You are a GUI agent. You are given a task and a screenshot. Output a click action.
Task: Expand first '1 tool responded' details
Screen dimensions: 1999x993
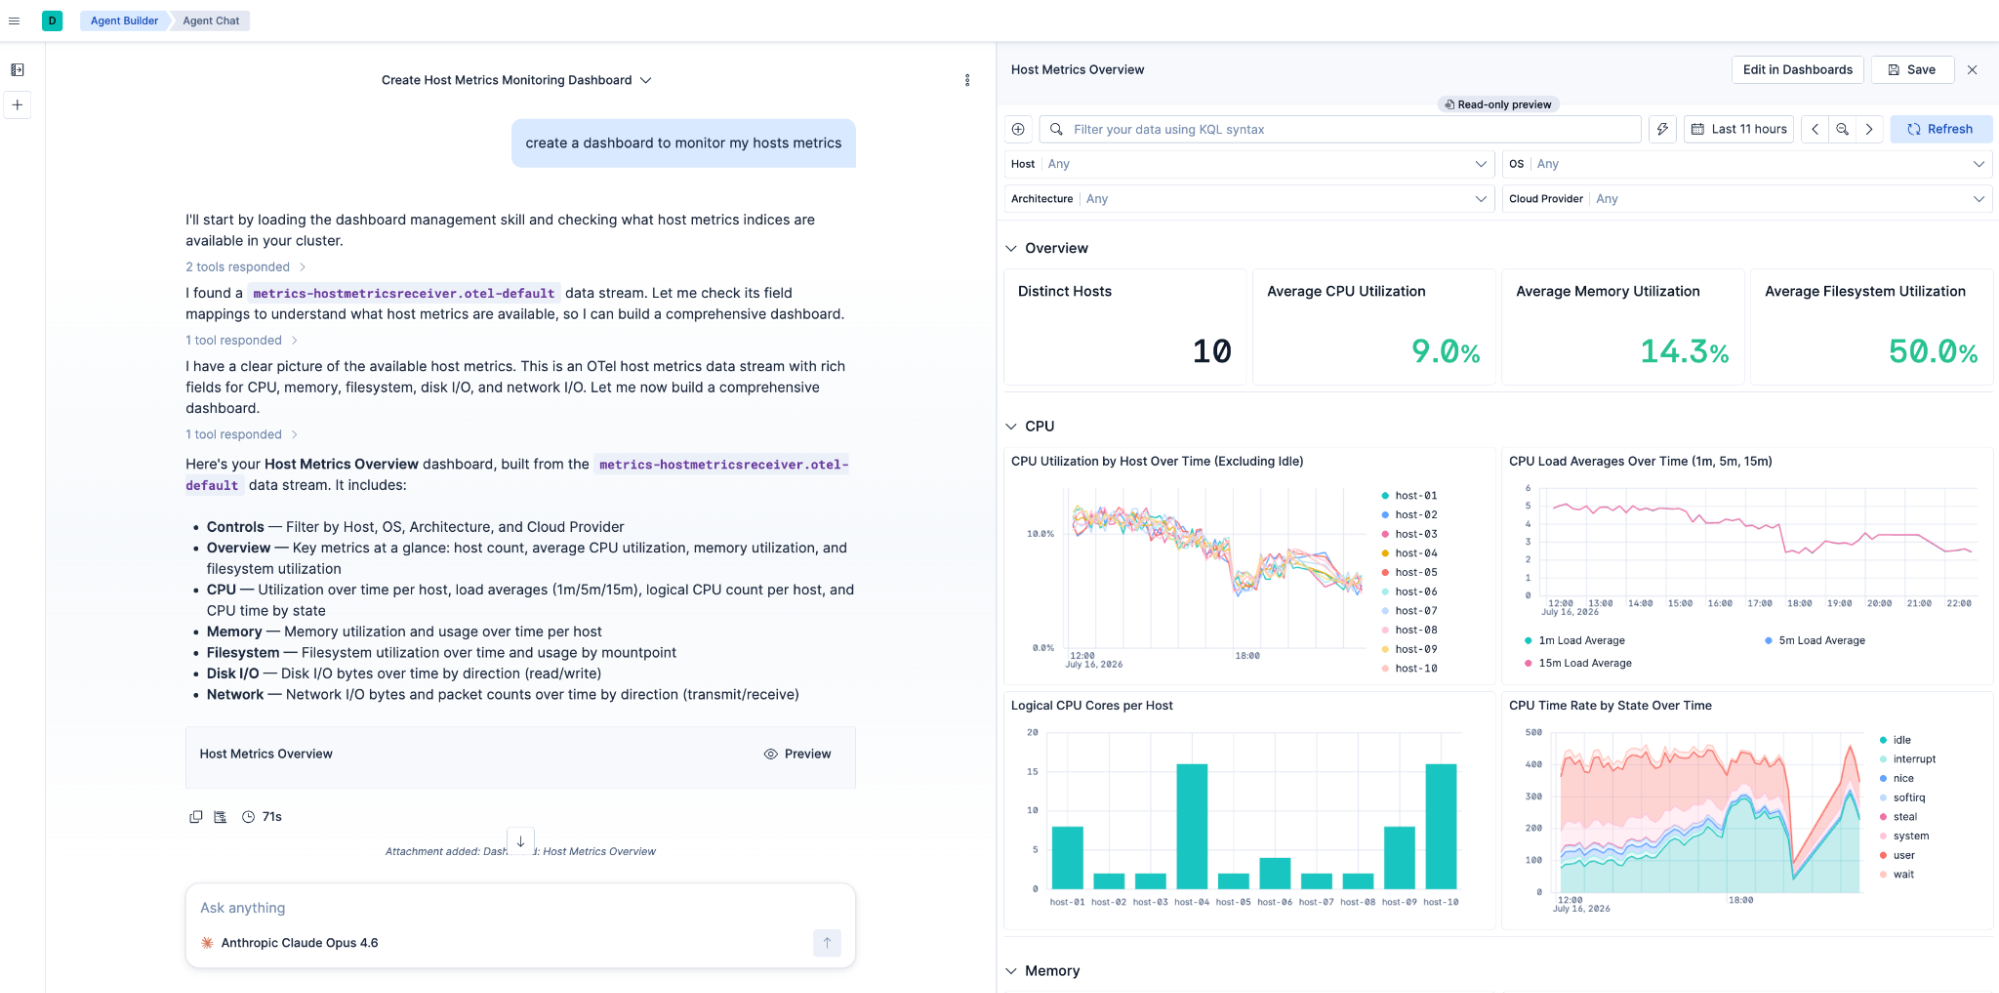tap(241, 341)
